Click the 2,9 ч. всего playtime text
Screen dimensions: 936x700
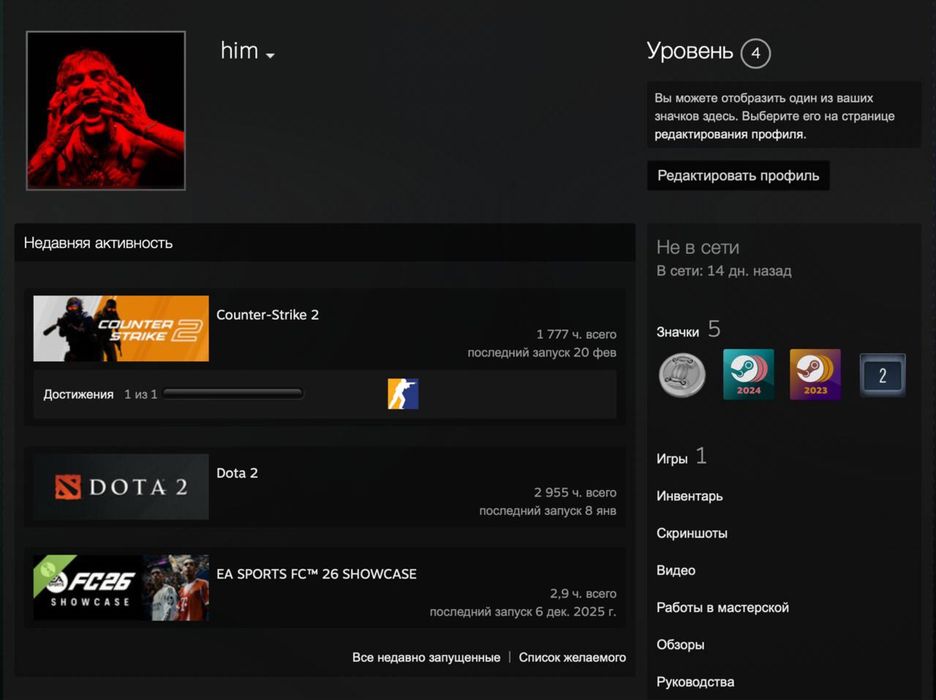click(583, 593)
